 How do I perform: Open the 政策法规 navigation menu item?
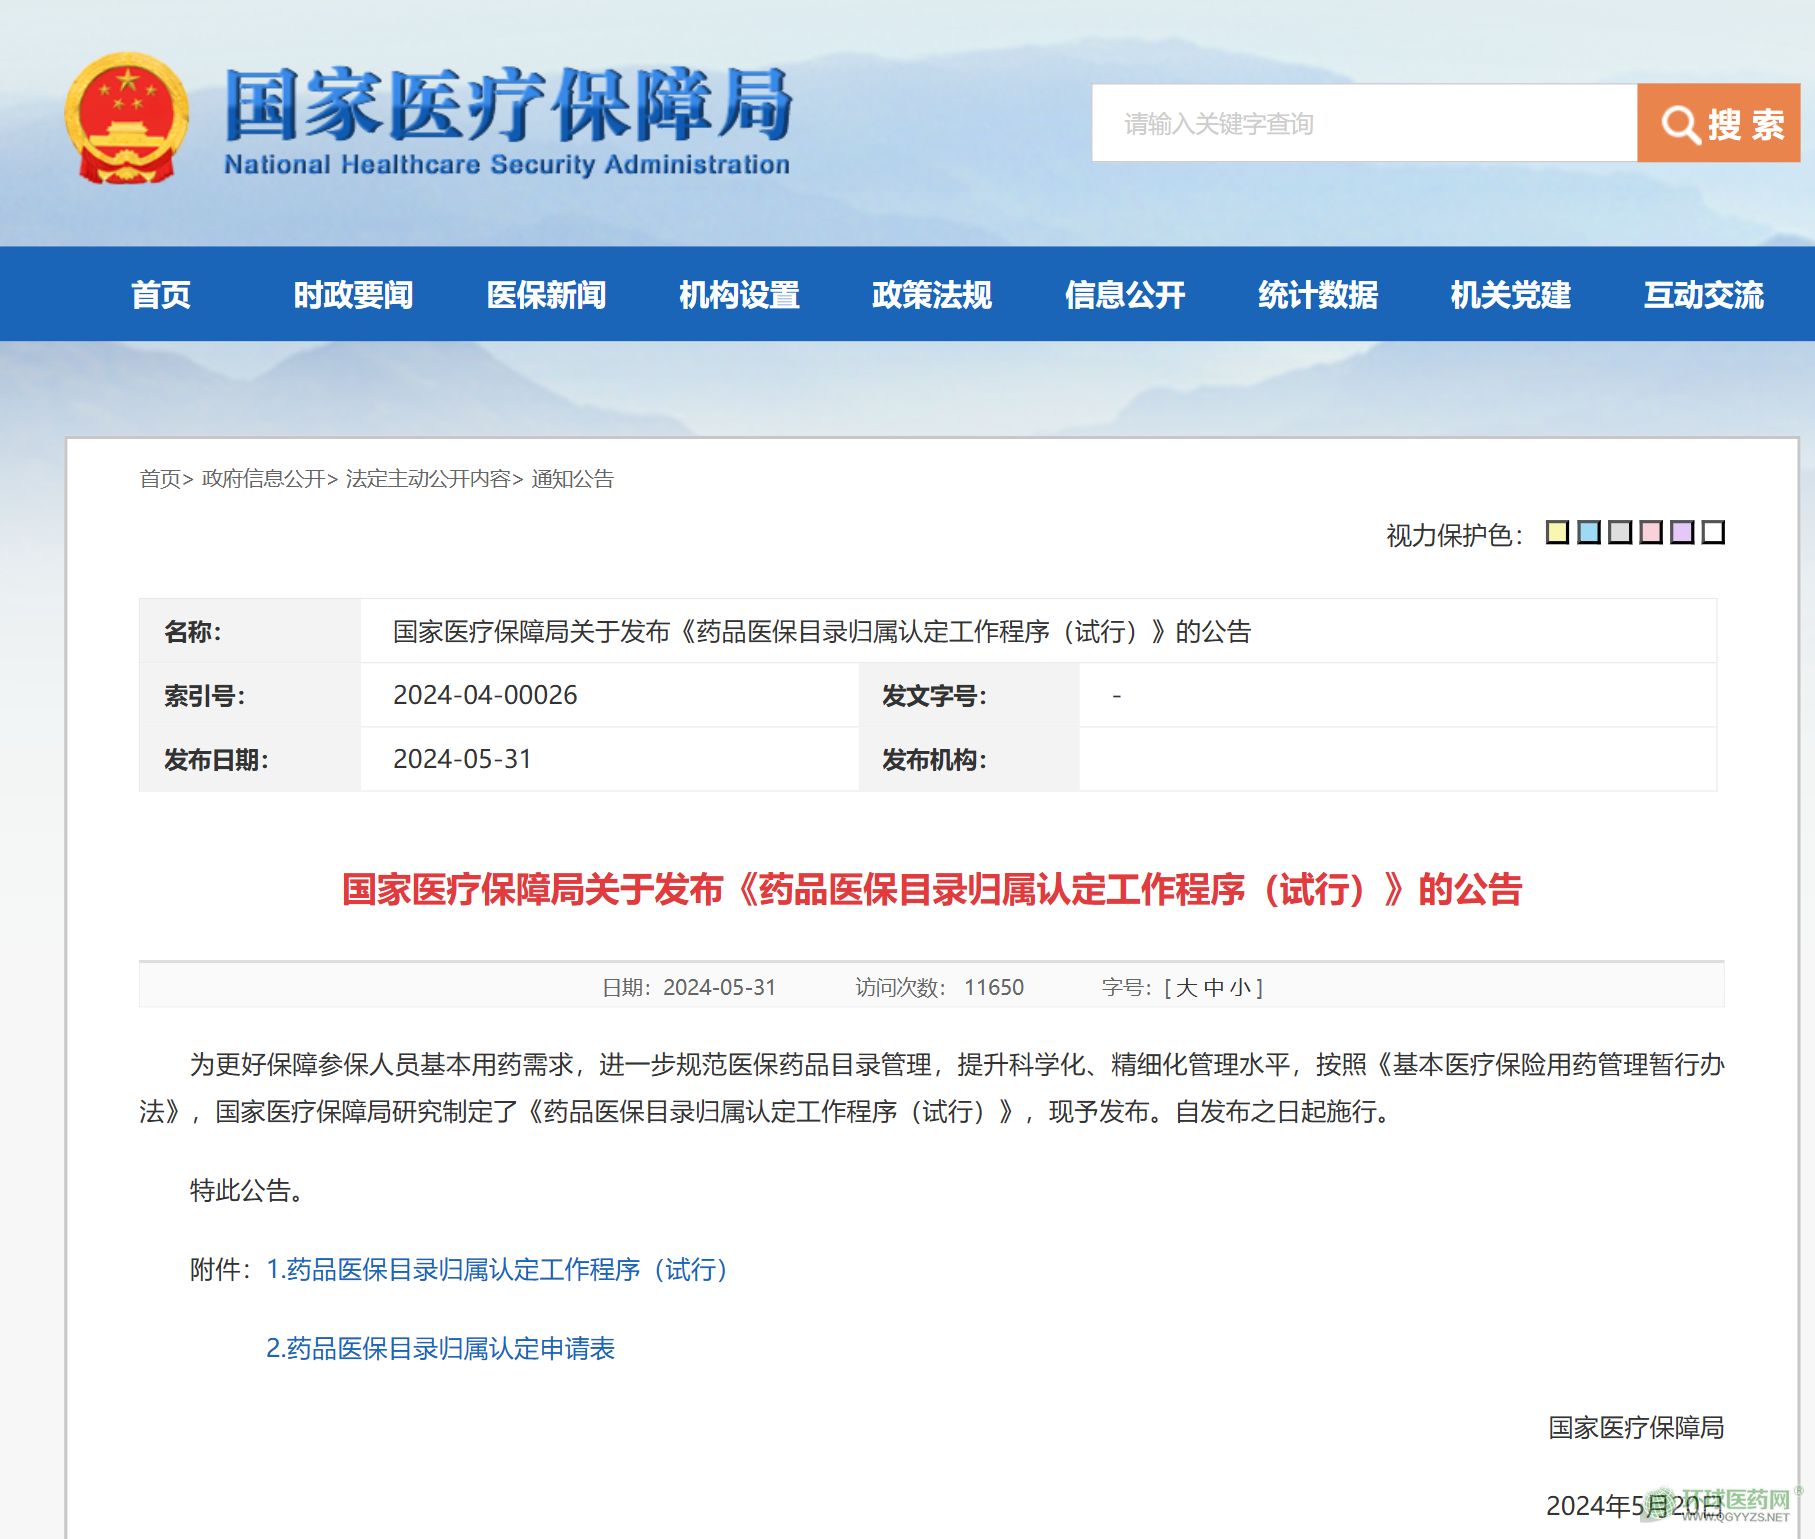click(931, 295)
